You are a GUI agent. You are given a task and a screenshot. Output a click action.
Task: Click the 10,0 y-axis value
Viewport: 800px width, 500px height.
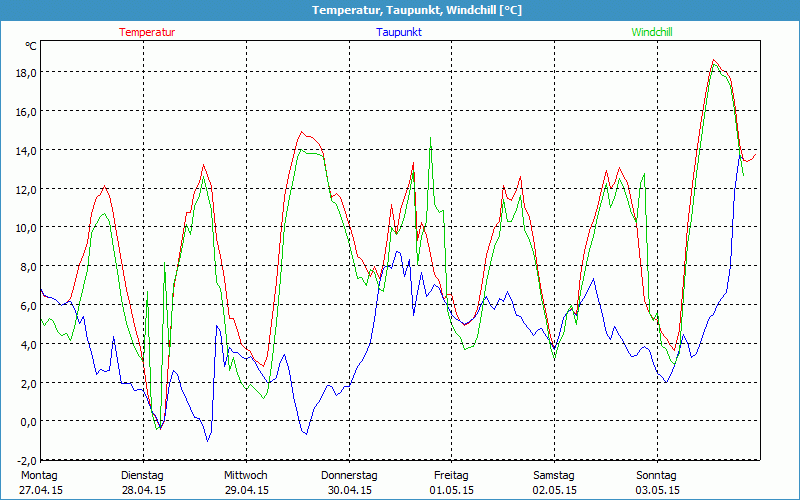point(27,228)
